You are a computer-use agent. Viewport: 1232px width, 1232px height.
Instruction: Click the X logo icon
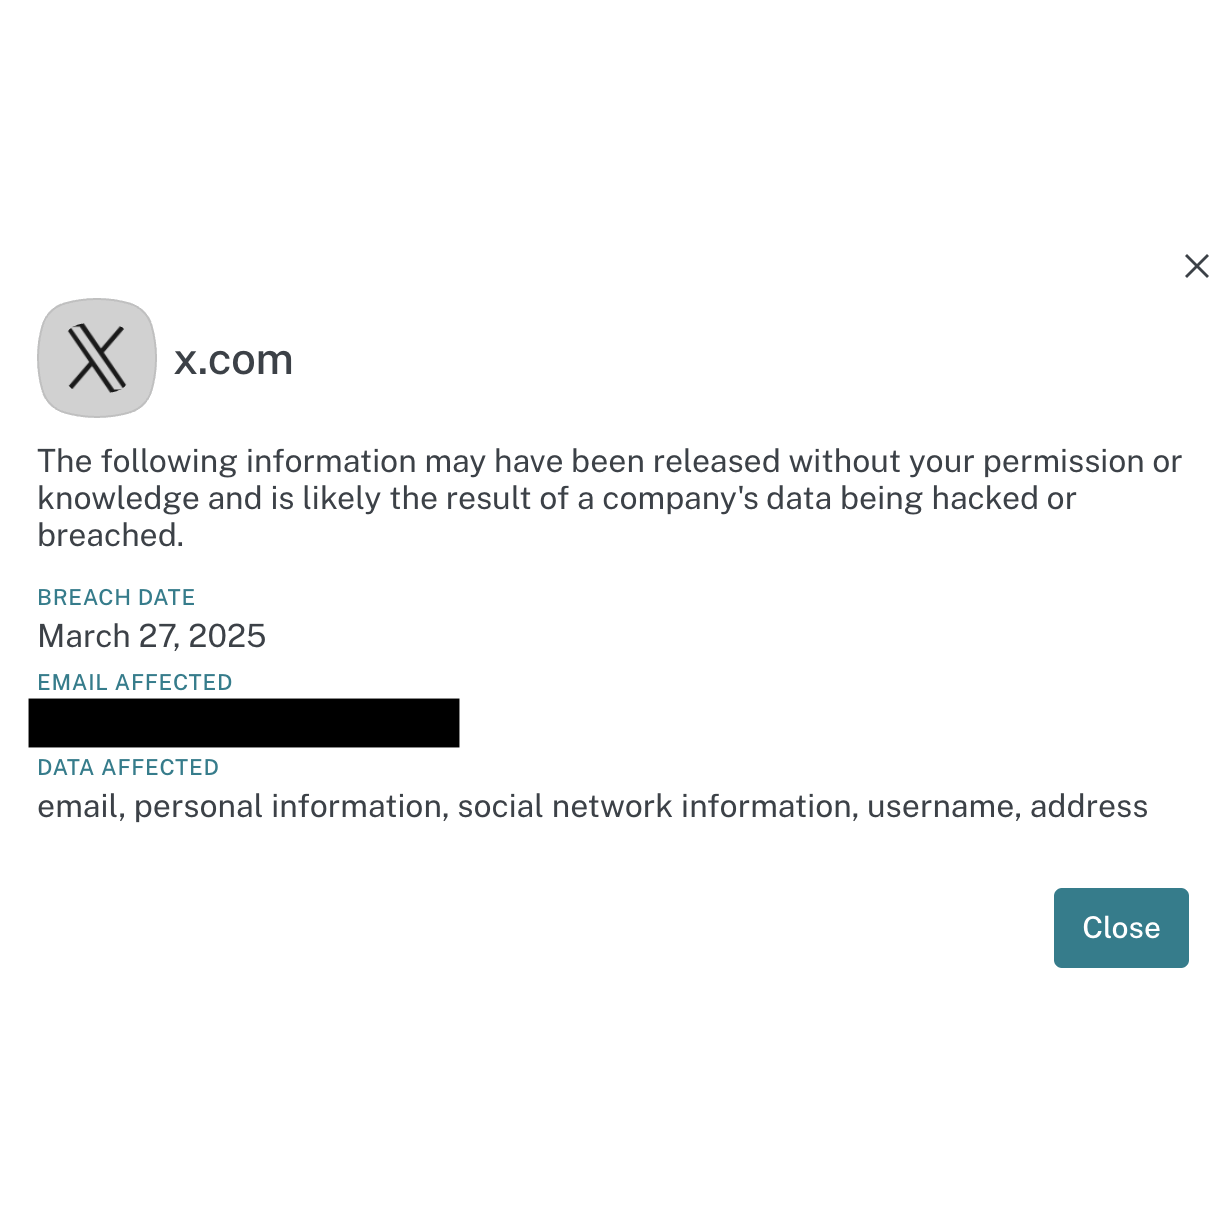coord(97,358)
